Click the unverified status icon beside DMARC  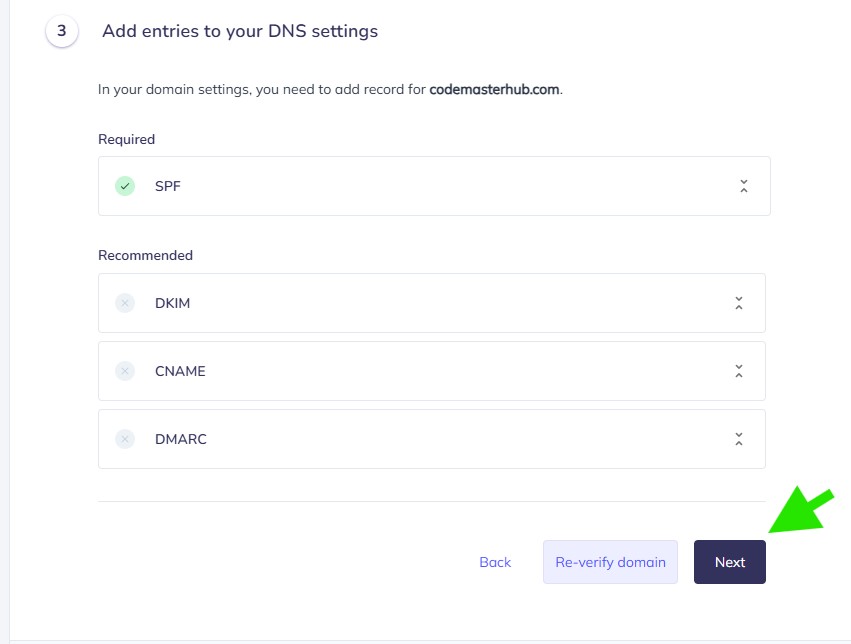point(125,439)
